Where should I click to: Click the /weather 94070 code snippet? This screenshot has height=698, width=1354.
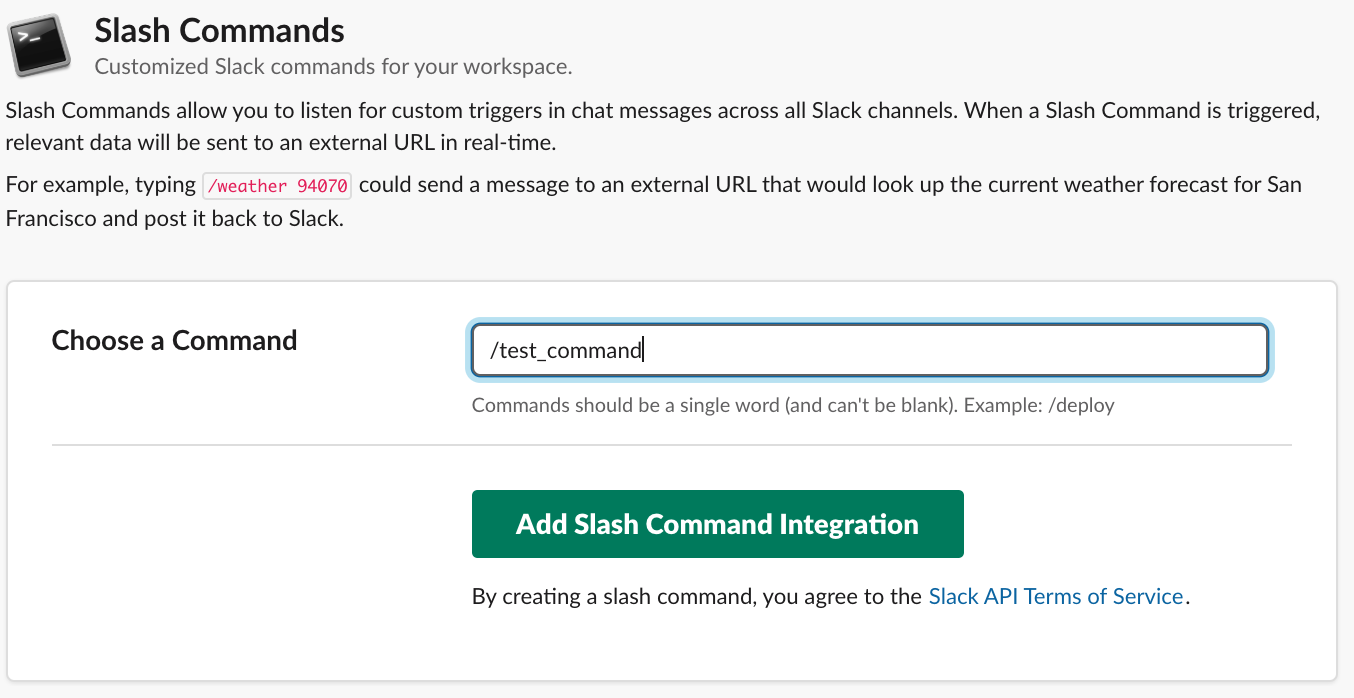277,186
